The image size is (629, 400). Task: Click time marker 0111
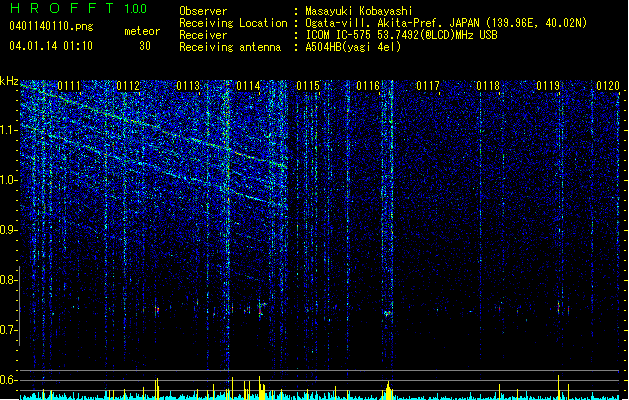(x=69, y=86)
